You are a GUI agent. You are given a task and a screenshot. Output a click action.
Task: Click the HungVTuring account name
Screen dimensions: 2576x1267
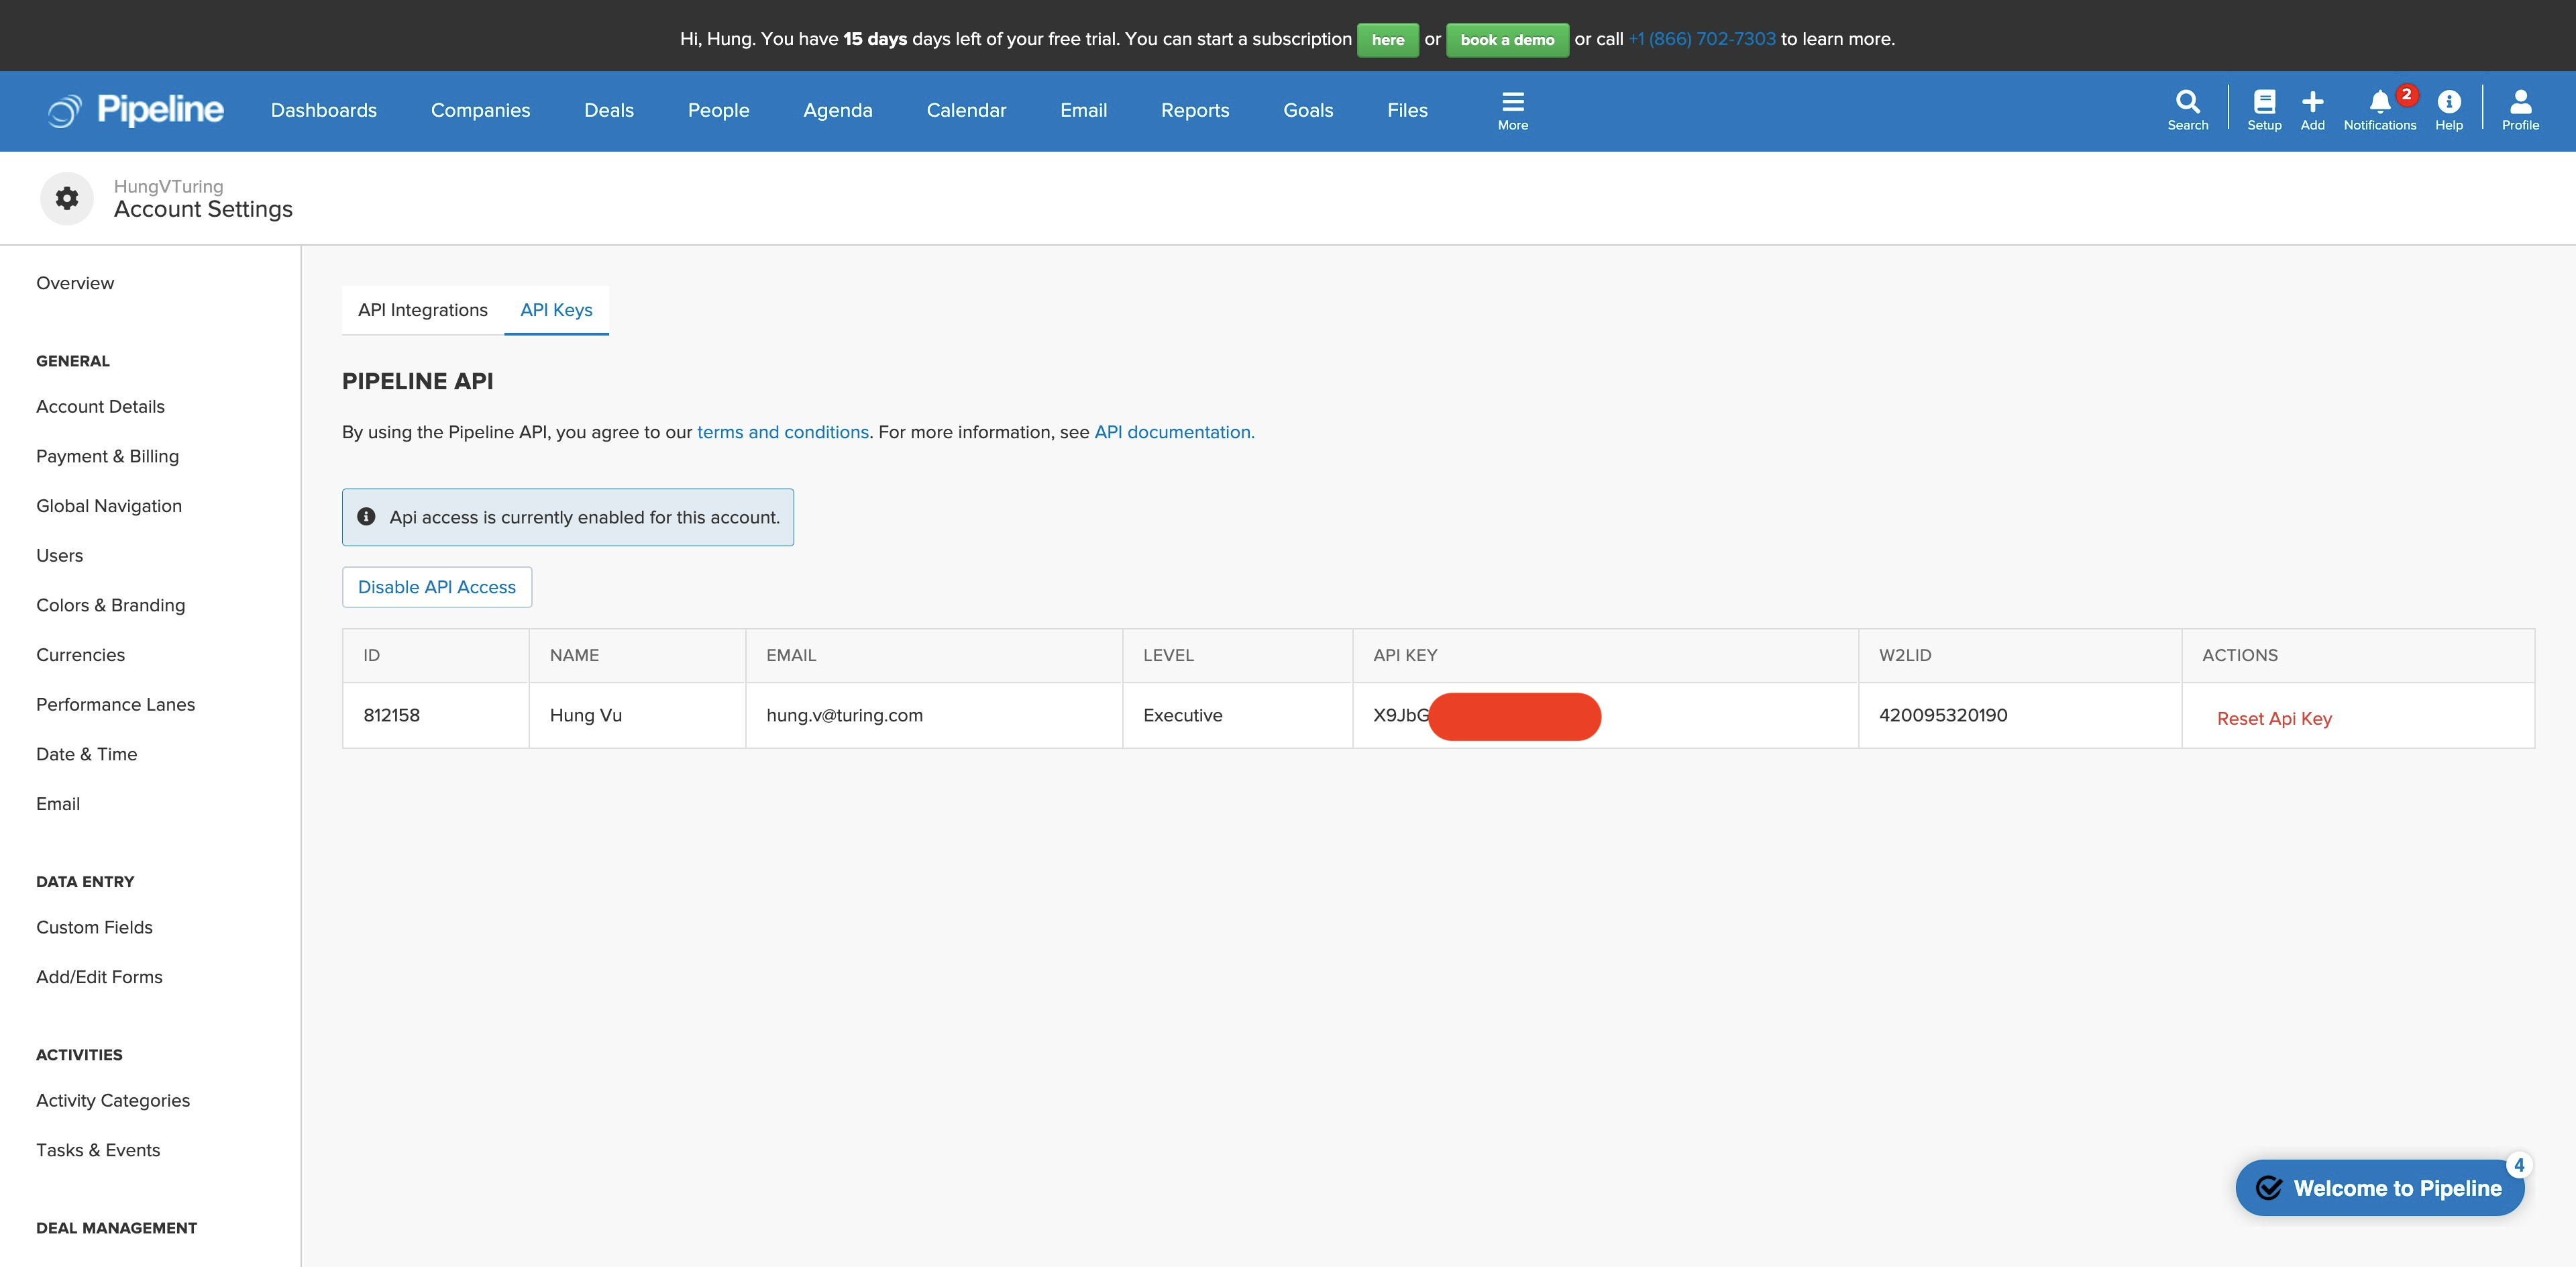tap(168, 186)
